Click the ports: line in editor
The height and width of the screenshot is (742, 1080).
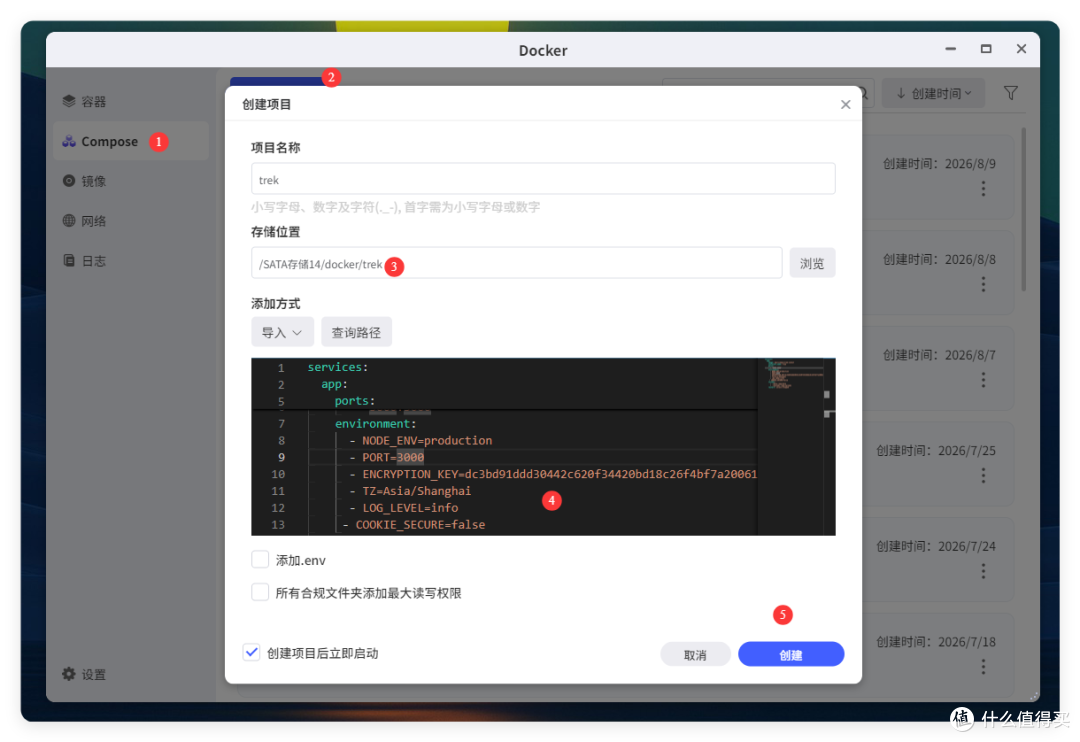point(355,401)
